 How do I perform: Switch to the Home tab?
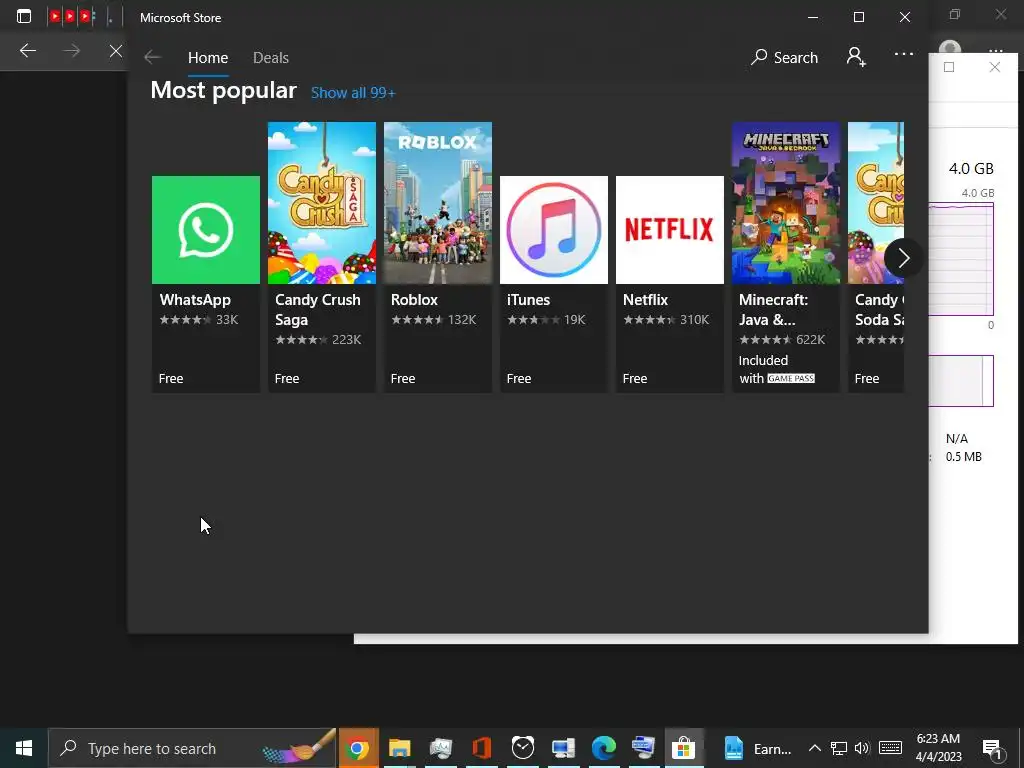coord(208,57)
